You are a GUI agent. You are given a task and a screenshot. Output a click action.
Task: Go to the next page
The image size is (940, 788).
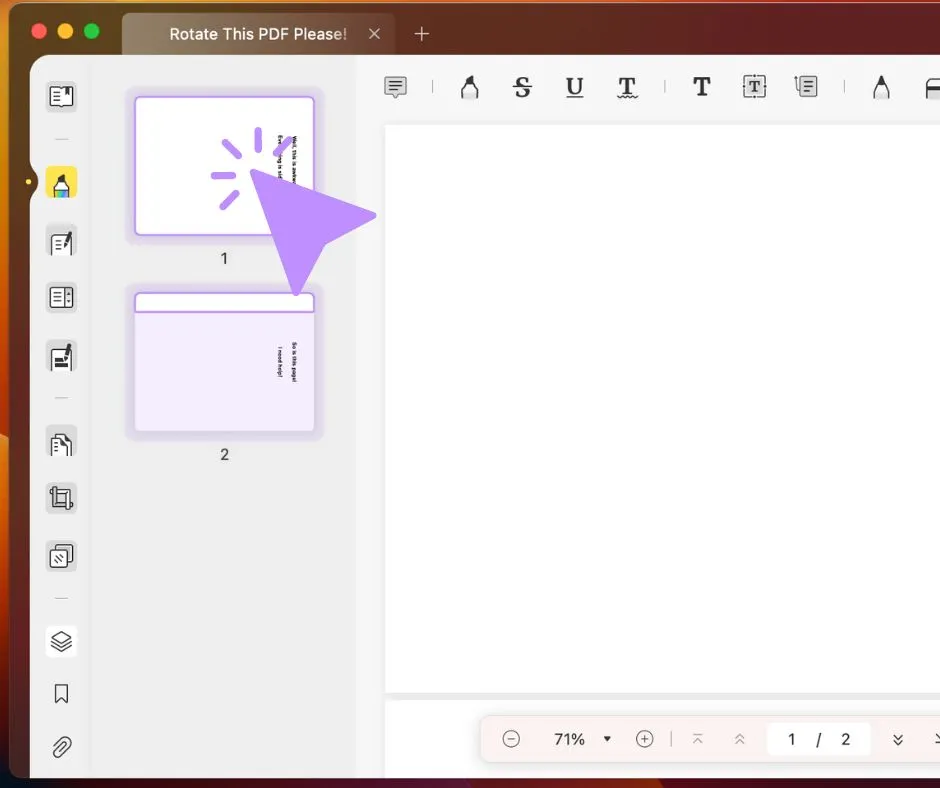click(897, 739)
